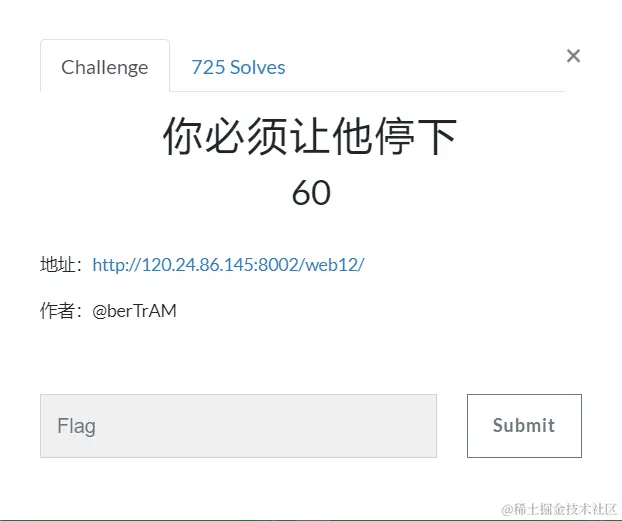The width and height of the screenshot is (622, 521).
Task: Follow the http://120.24.86.145:8002 hyperlink
Action: coord(228,264)
